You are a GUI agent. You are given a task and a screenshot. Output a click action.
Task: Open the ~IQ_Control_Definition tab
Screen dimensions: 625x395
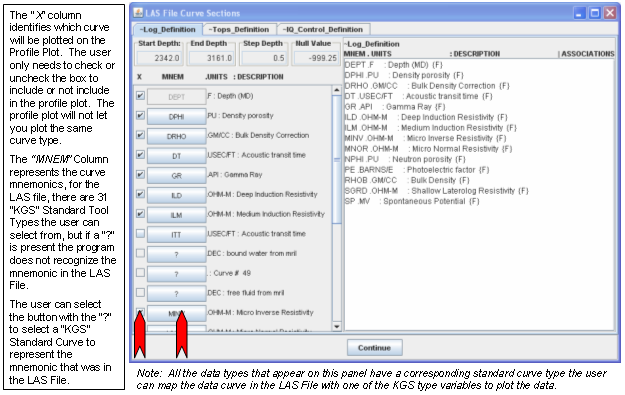pyautogui.click(x=323, y=29)
